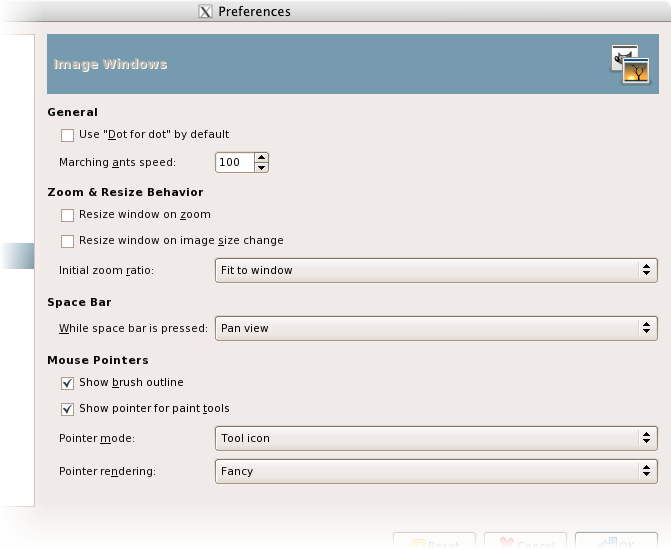Image resolution: width=671 pixels, height=549 pixels.
Task: Click the "Pointer mode:" label
Action: tap(97, 439)
